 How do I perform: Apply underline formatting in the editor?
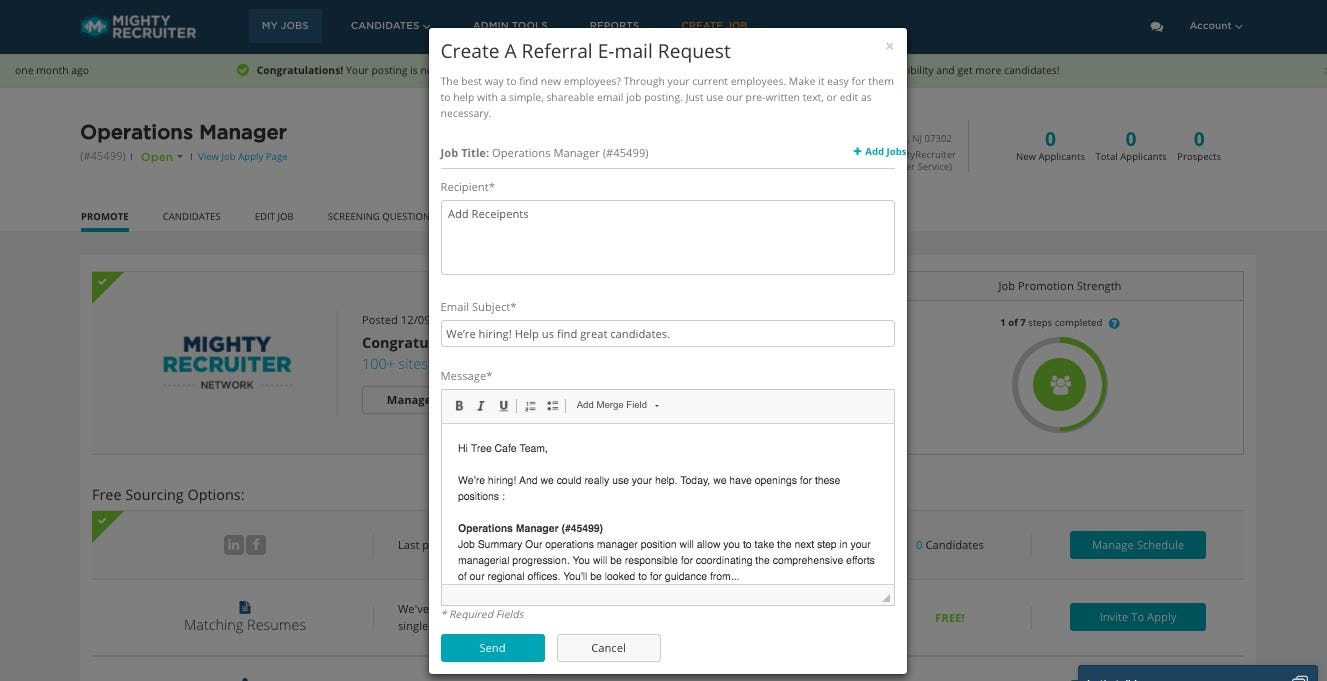(503, 405)
